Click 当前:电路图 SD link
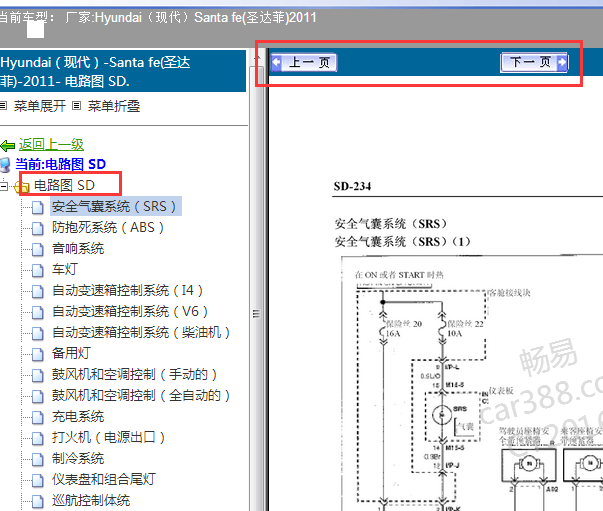 coord(60,164)
